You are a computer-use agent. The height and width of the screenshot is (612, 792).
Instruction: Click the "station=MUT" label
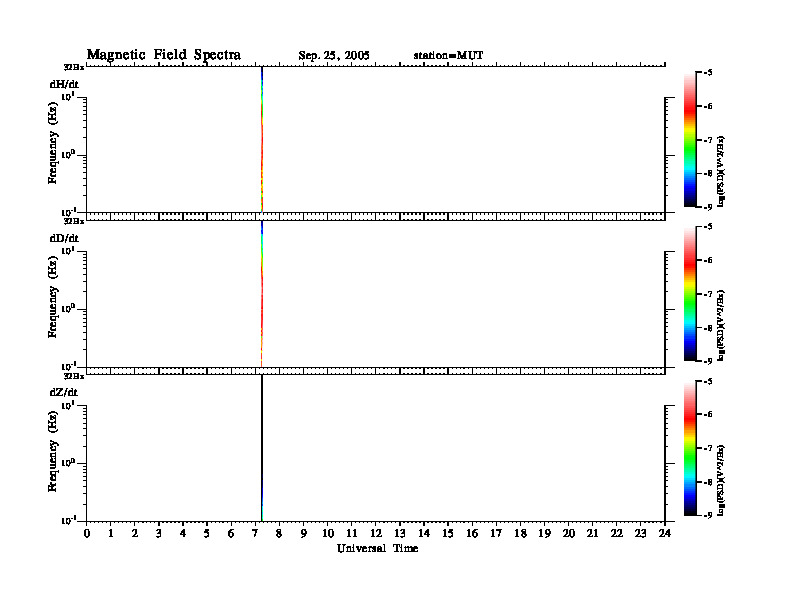point(448,55)
